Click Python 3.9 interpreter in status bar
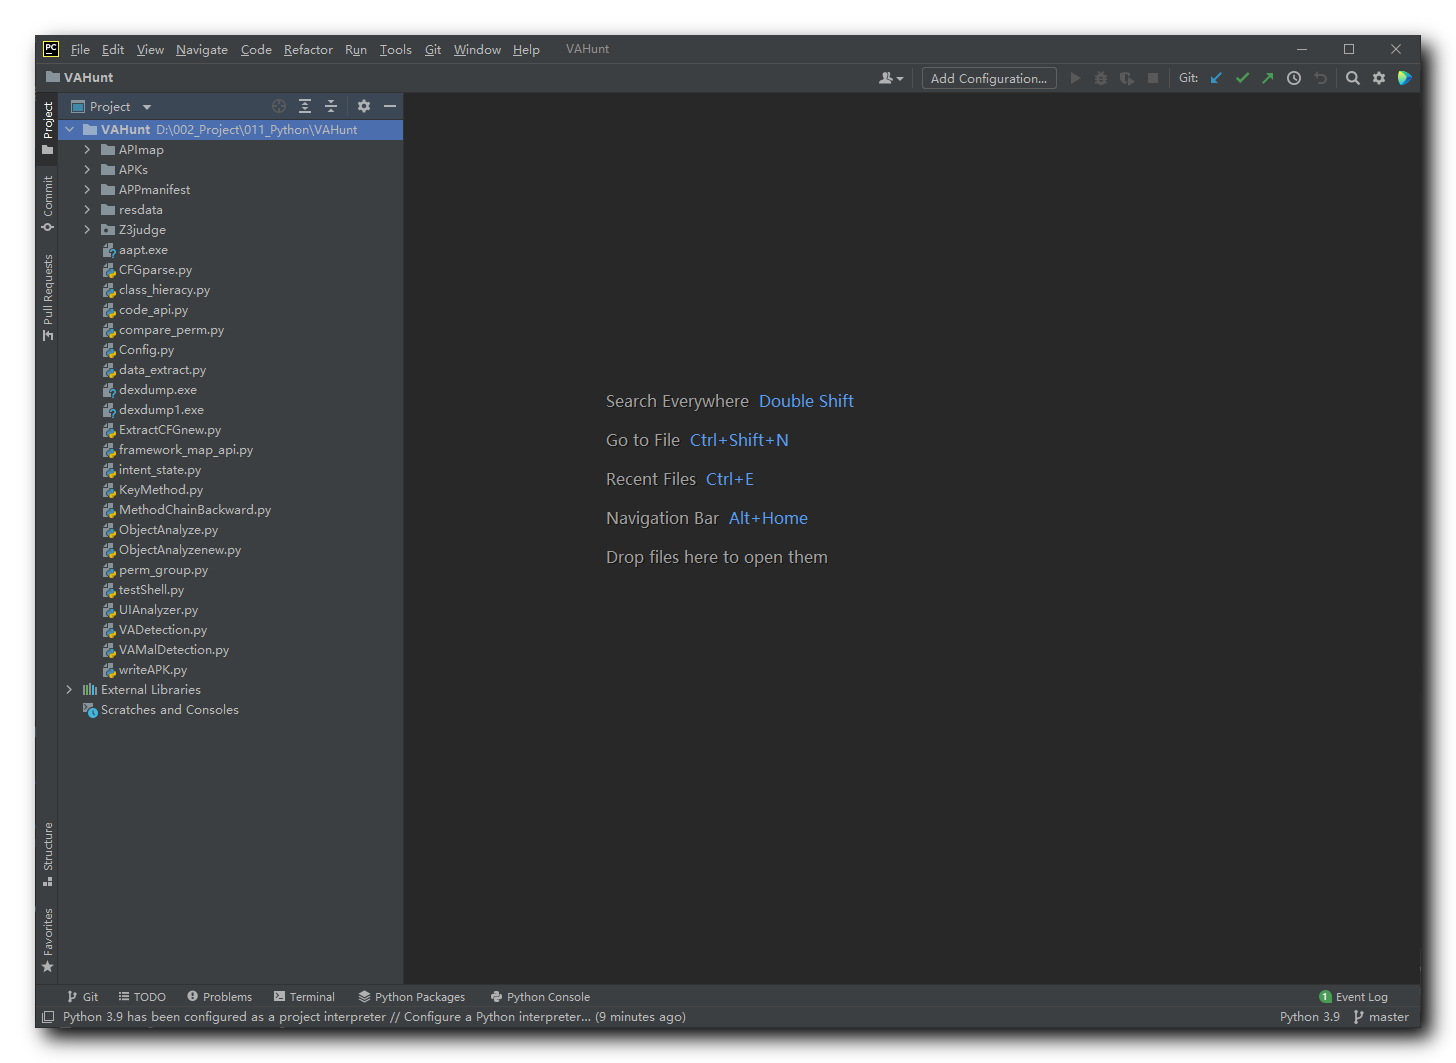The width and height of the screenshot is (1456, 1063). 1309,1017
